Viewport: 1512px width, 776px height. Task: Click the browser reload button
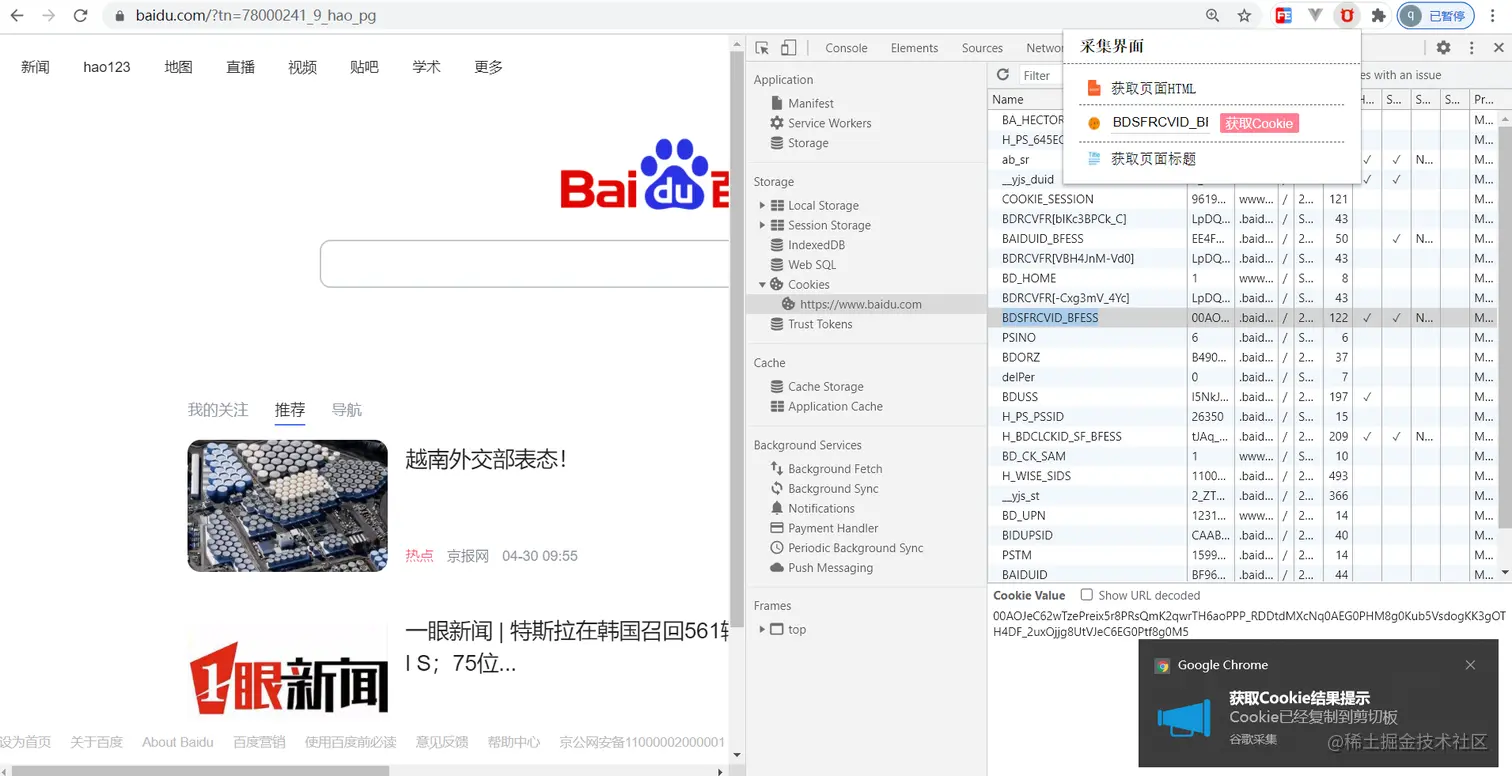[x=81, y=16]
